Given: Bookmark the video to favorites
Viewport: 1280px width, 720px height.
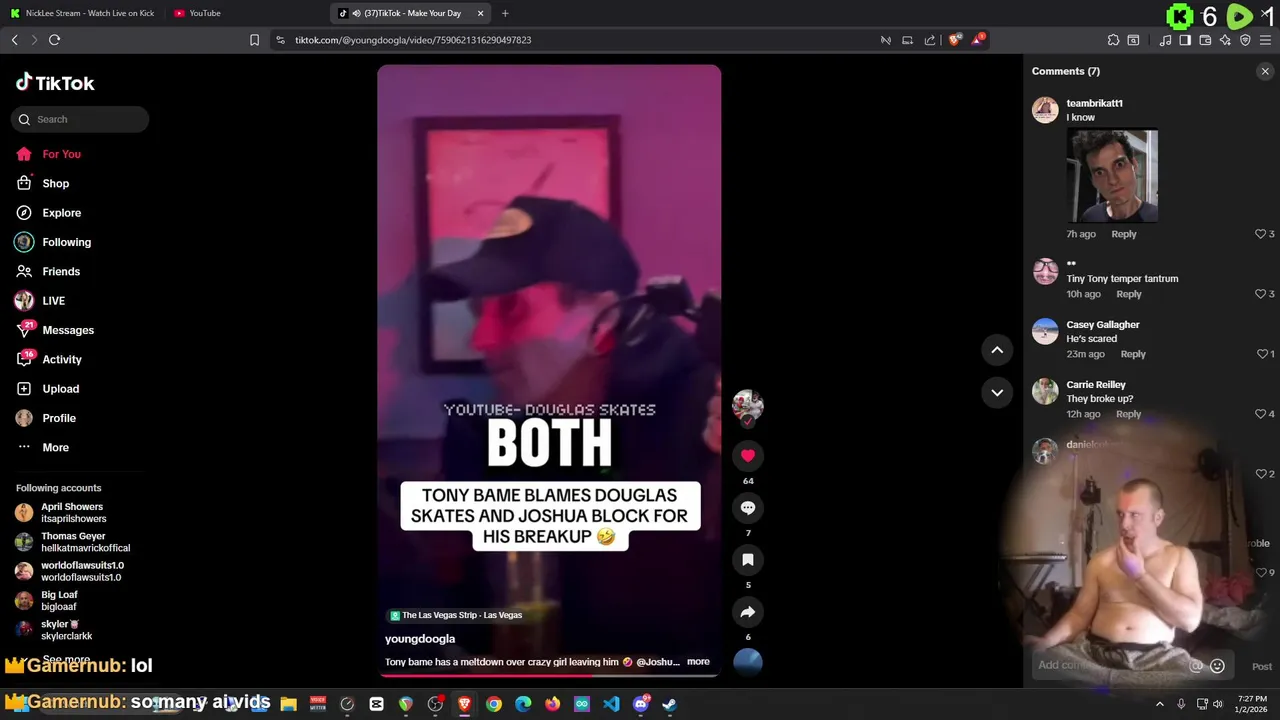Looking at the screenshot, I should pyautogui.click(x=748, y=560).
